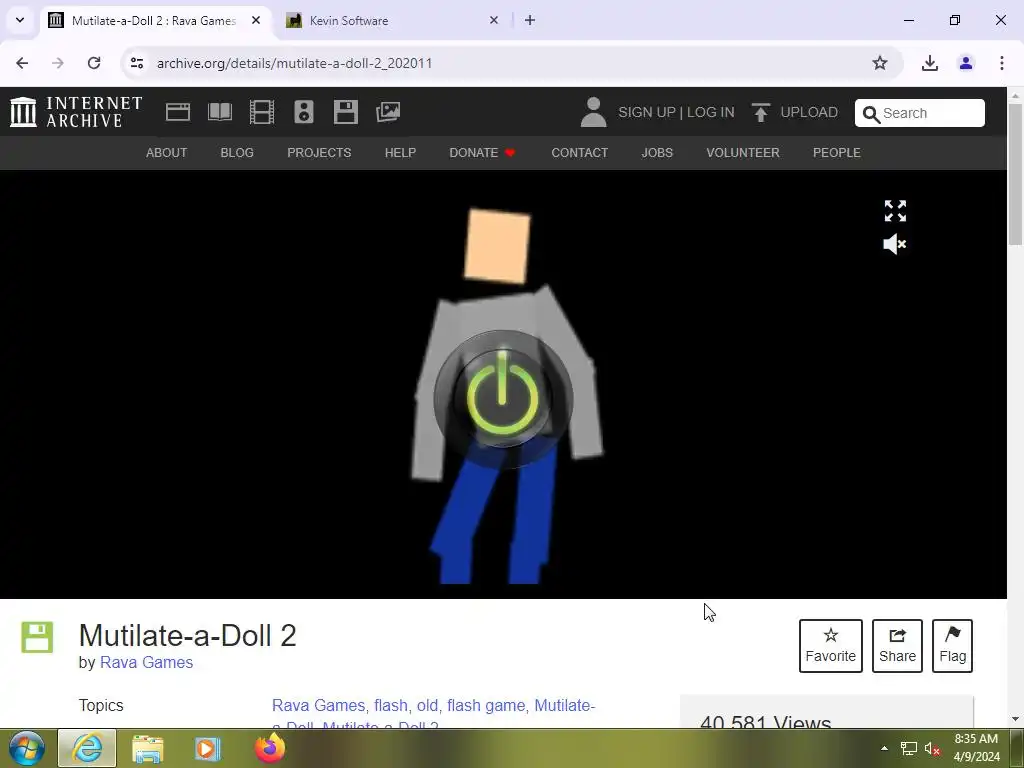Open Internet Explorer from the taskbar
Image resolution: width=1024 pixels, height=768 pixels.
click(87, 748)
